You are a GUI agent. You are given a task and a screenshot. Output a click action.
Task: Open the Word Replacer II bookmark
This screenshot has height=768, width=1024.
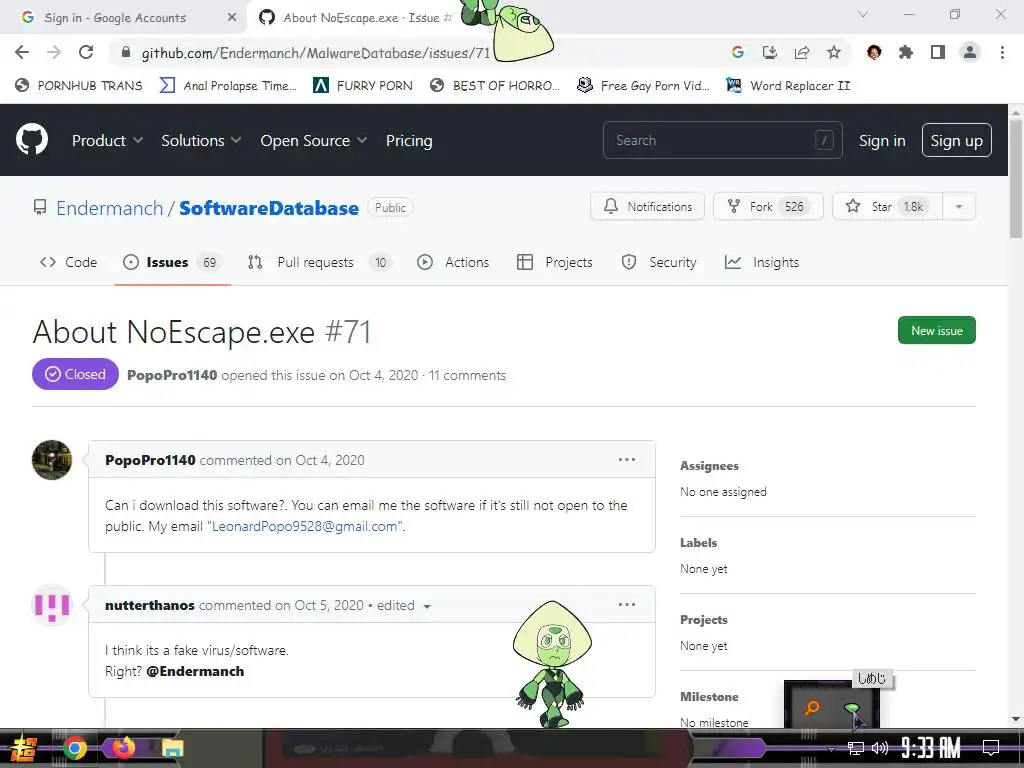[788, 86]
